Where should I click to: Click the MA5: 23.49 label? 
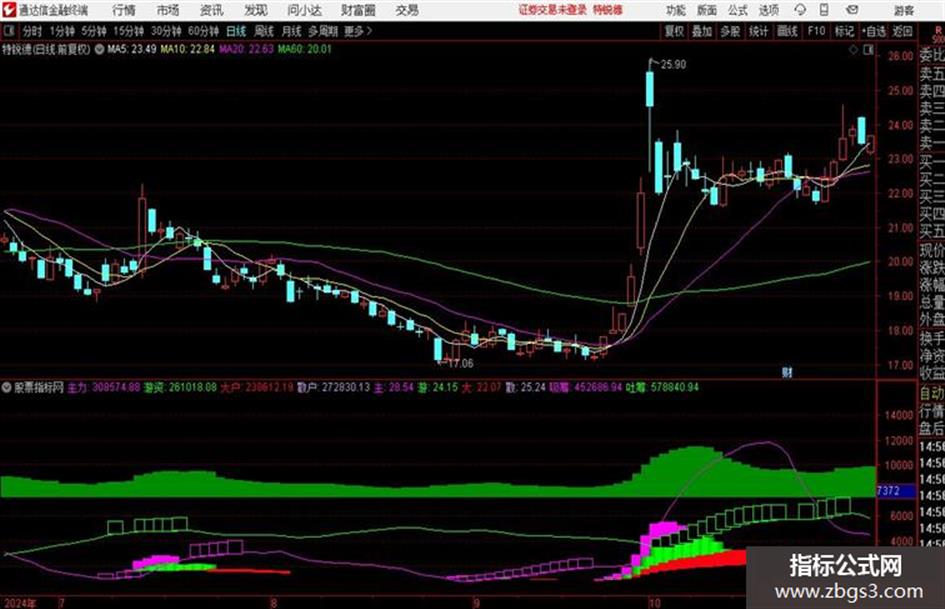click(x=132, y=49)
